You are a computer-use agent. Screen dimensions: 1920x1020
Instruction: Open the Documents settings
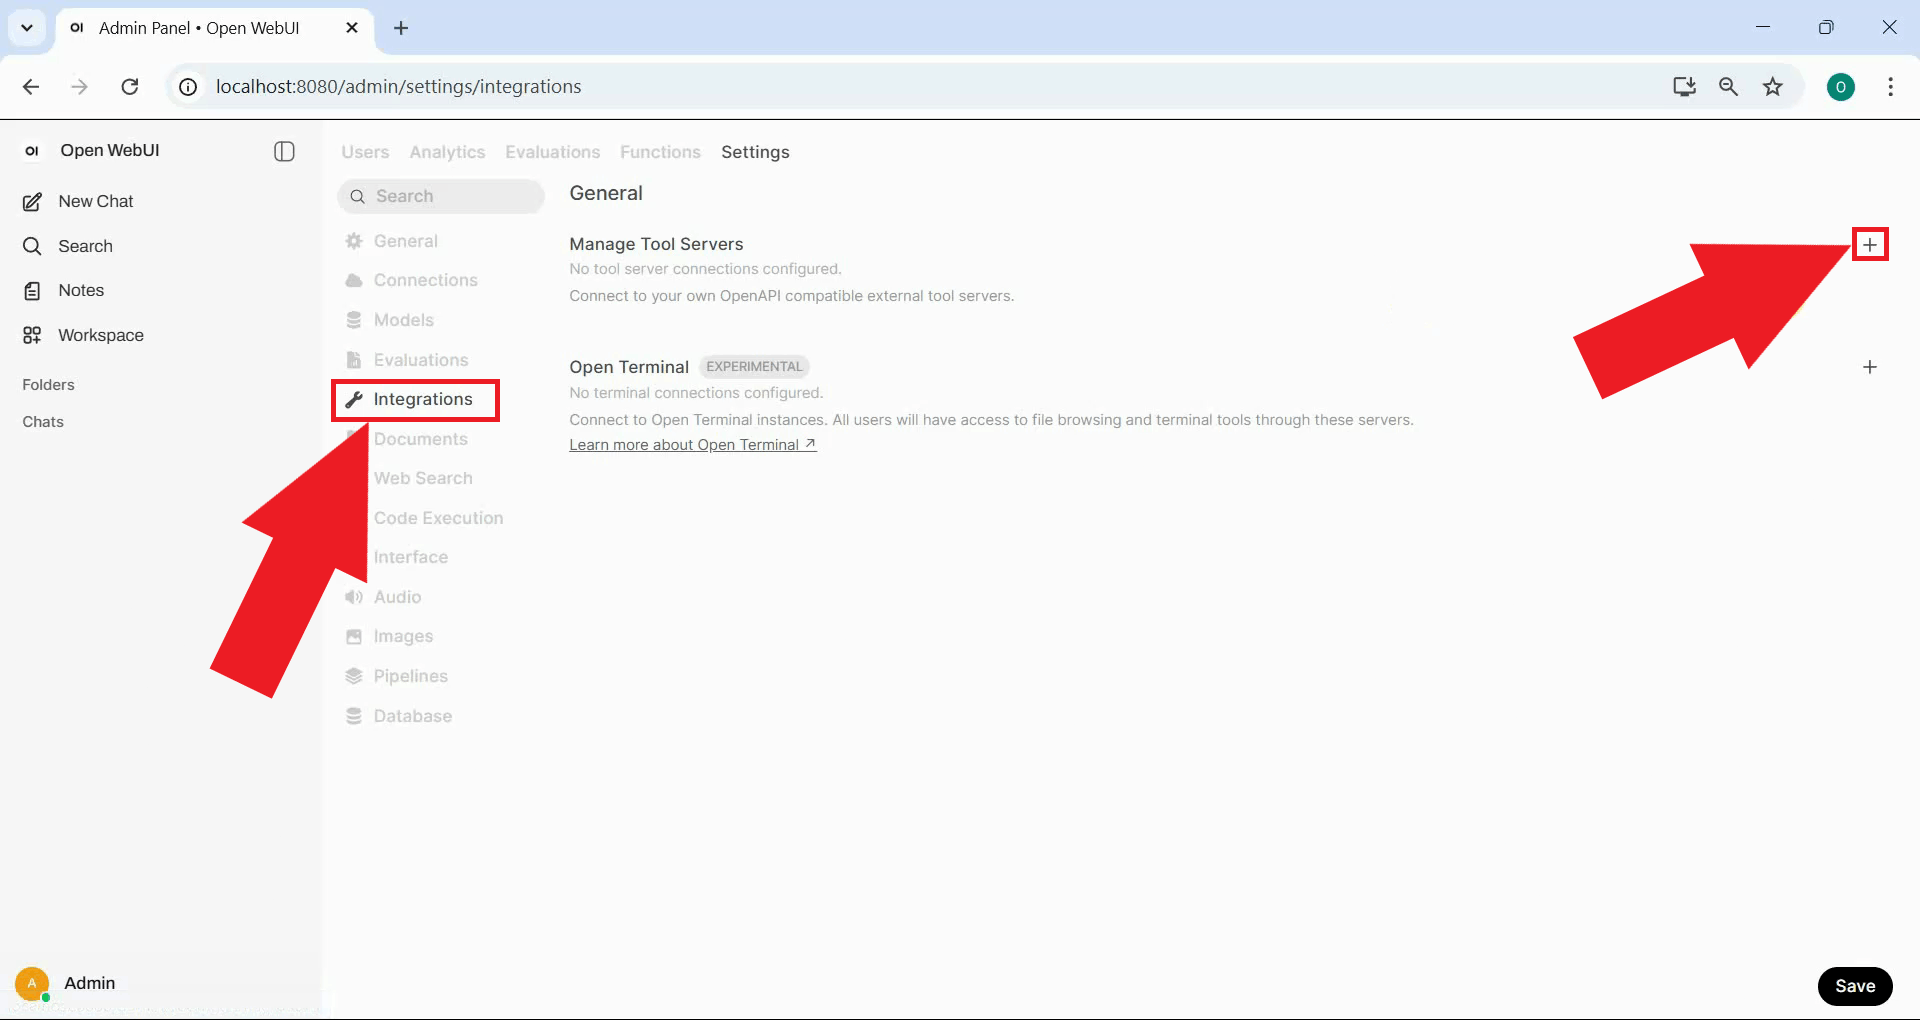click(421, 439)
